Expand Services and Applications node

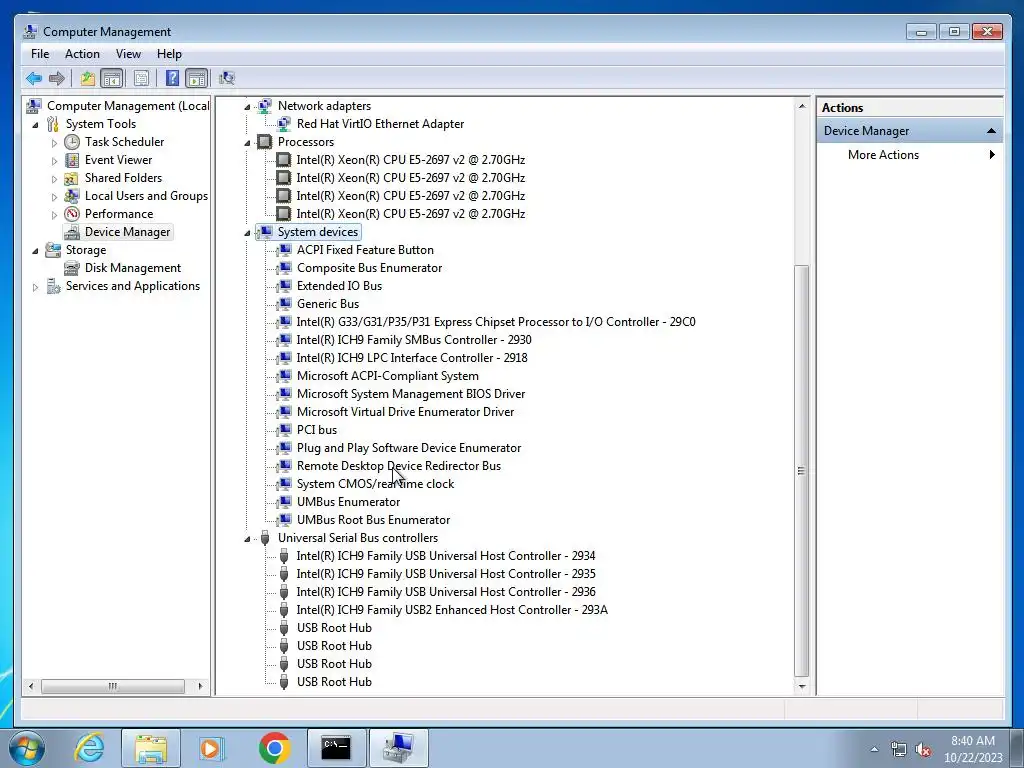coord(35,287)
